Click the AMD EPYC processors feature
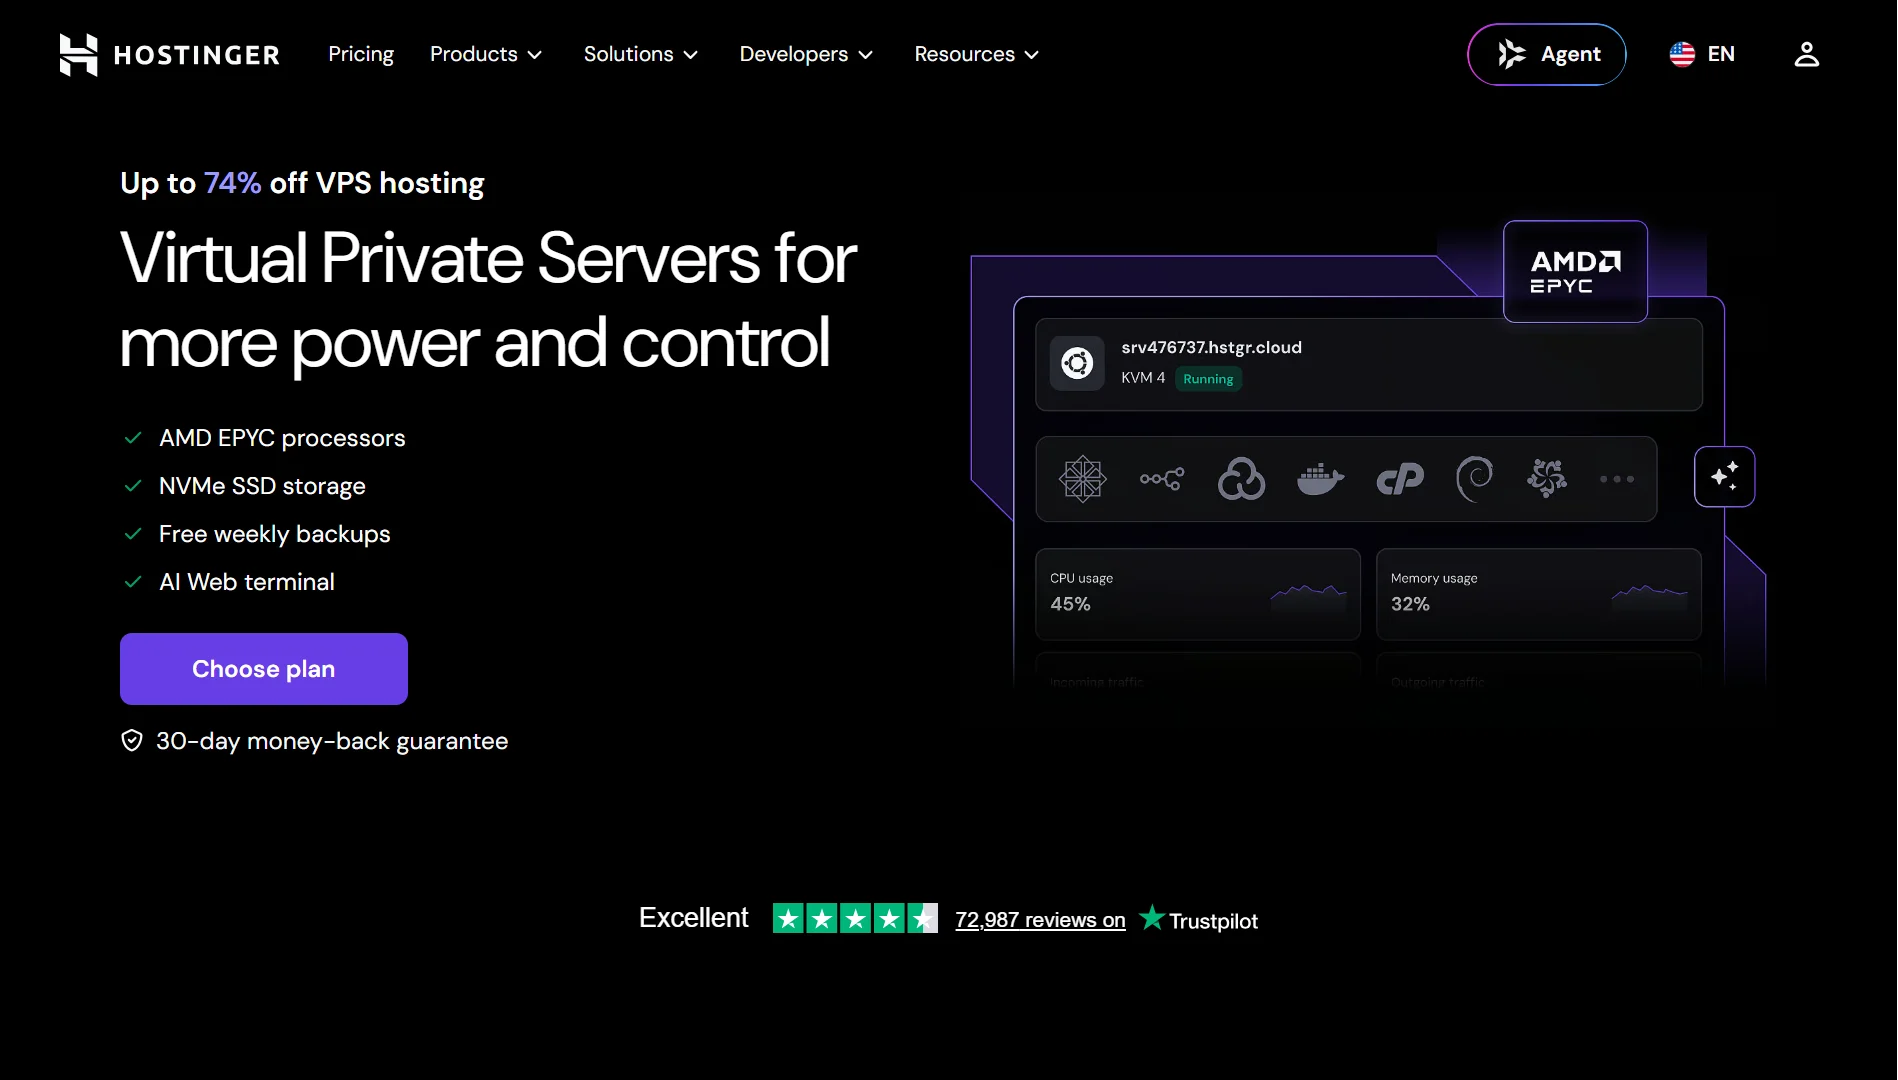 [x=282, y=438]
